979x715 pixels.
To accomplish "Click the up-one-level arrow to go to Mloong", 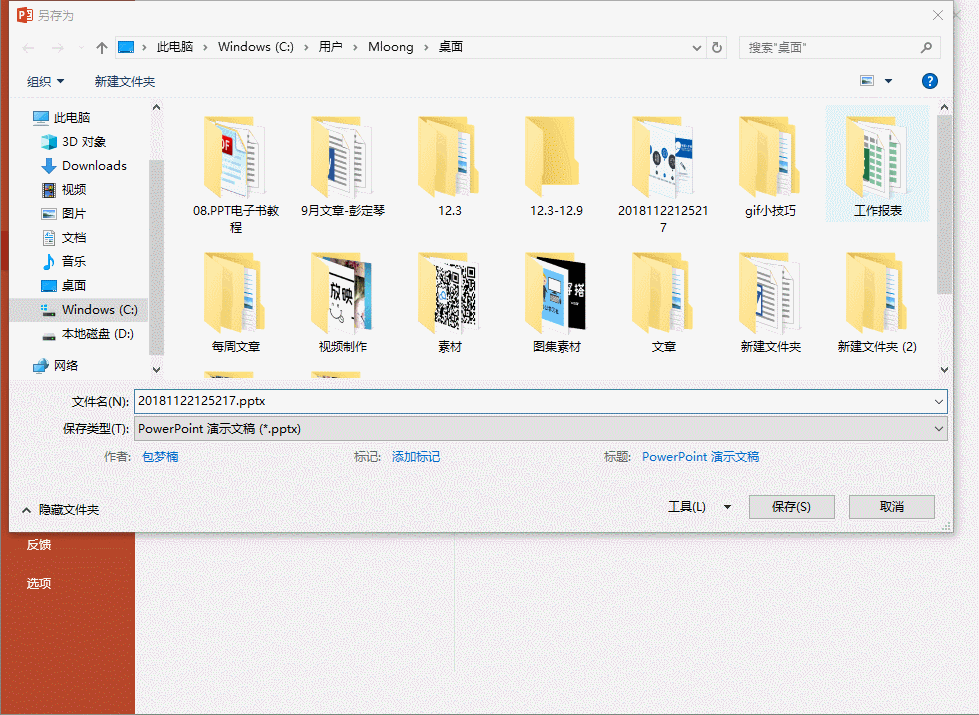I will [x=100, y=46].
